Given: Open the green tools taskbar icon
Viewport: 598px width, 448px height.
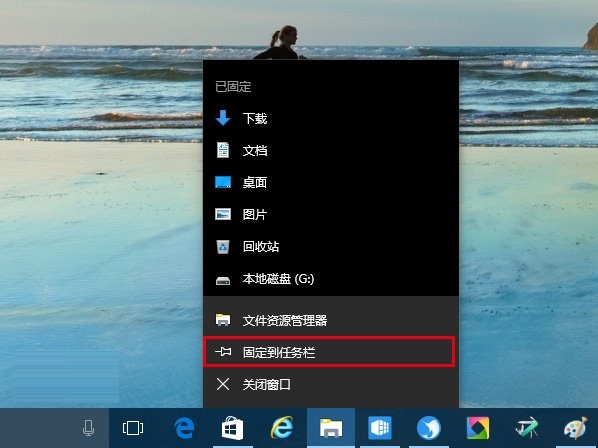Looking at the screenshot, I should 527,428.
